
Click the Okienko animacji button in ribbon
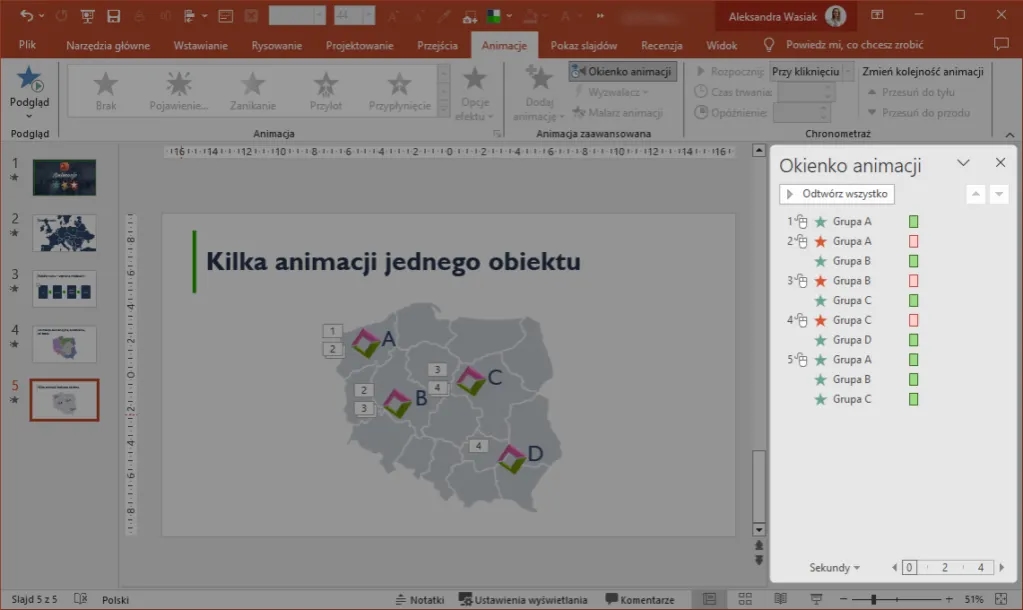click(623, 72)
